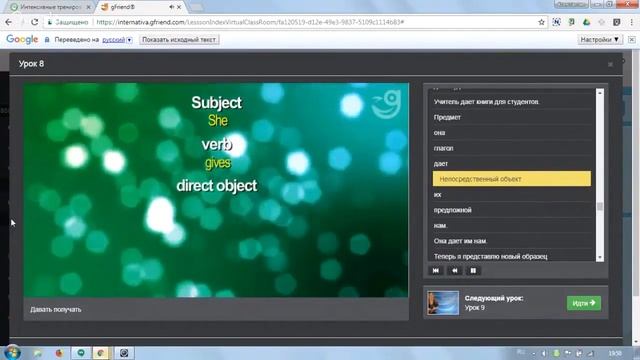Skip to the first transcript line
This screenshot has height=360, width=640.
click(436, 271)
